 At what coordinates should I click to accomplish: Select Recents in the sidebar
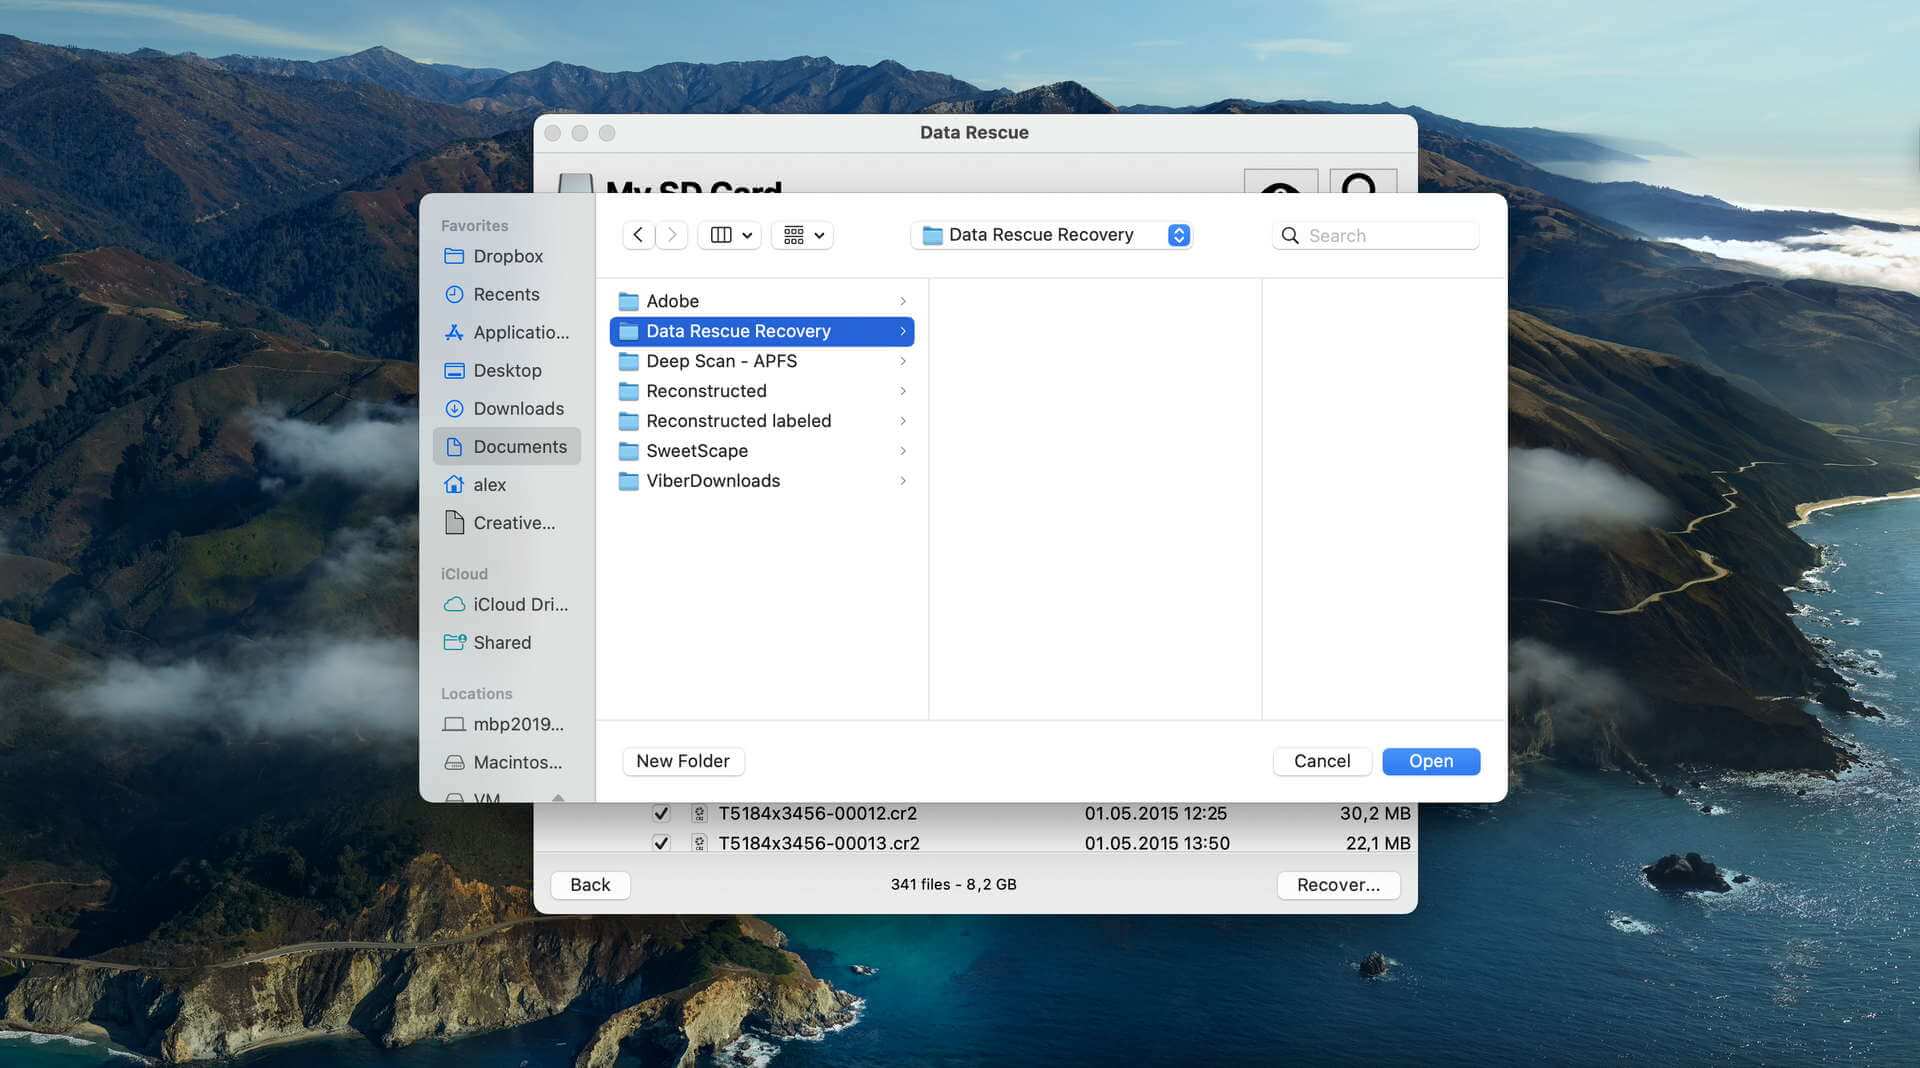(507, 294)
